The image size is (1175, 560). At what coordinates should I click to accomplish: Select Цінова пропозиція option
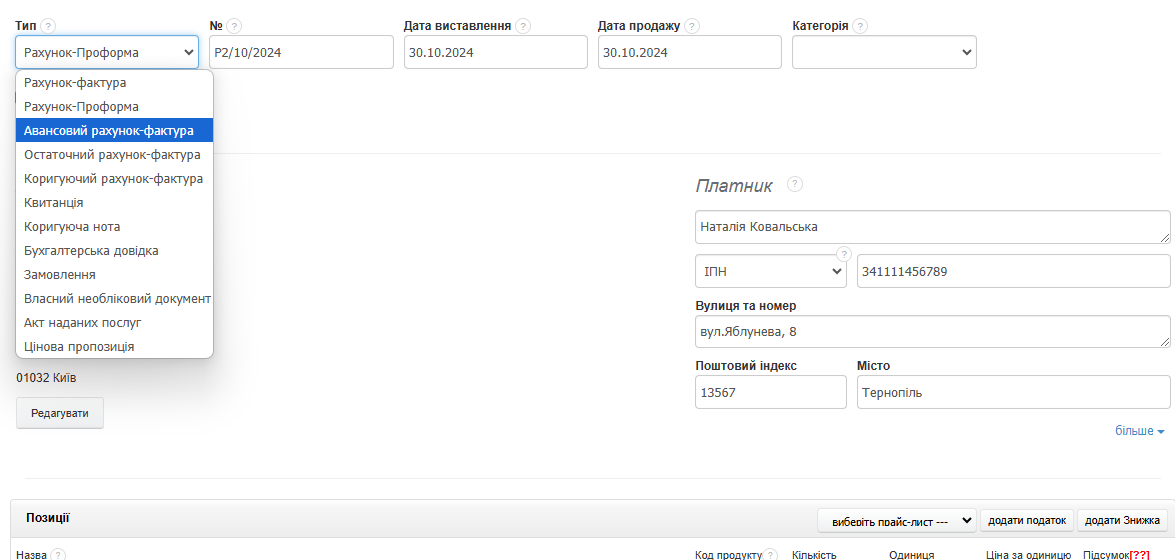point(79,347)
